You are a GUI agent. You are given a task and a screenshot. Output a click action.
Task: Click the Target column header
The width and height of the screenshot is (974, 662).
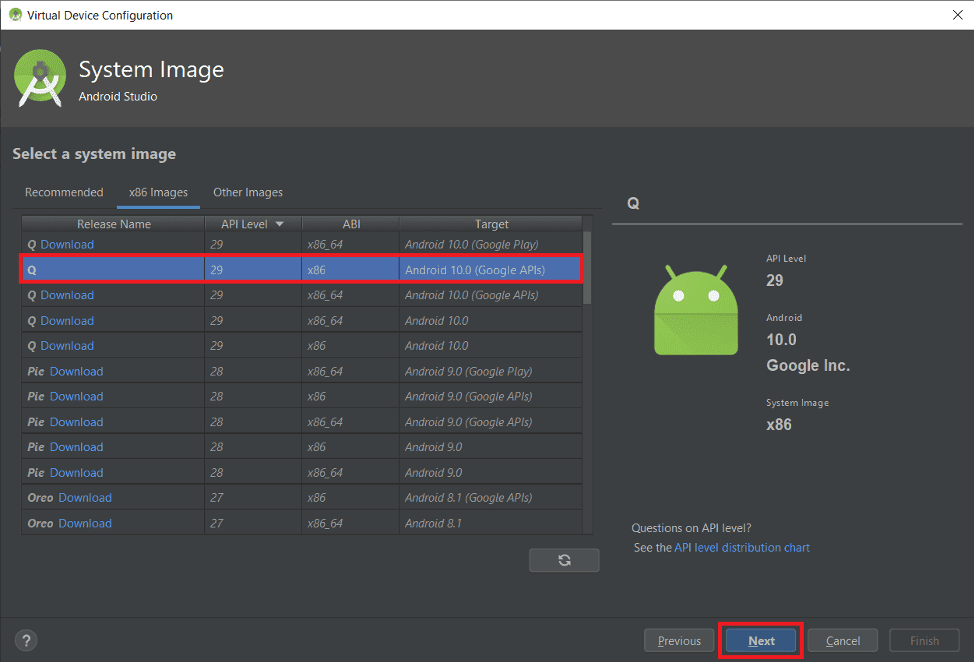(491, 224)
